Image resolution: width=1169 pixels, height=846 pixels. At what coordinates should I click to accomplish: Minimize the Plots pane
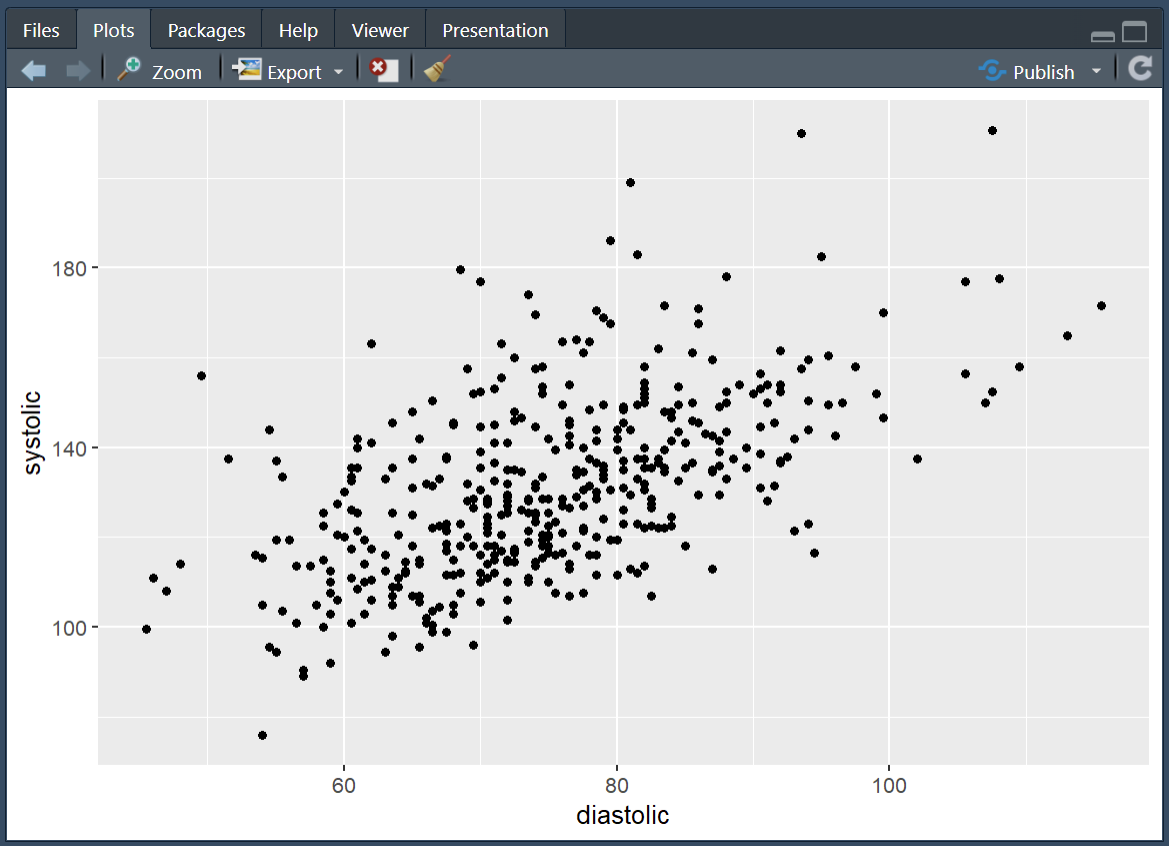[1103, 35]
